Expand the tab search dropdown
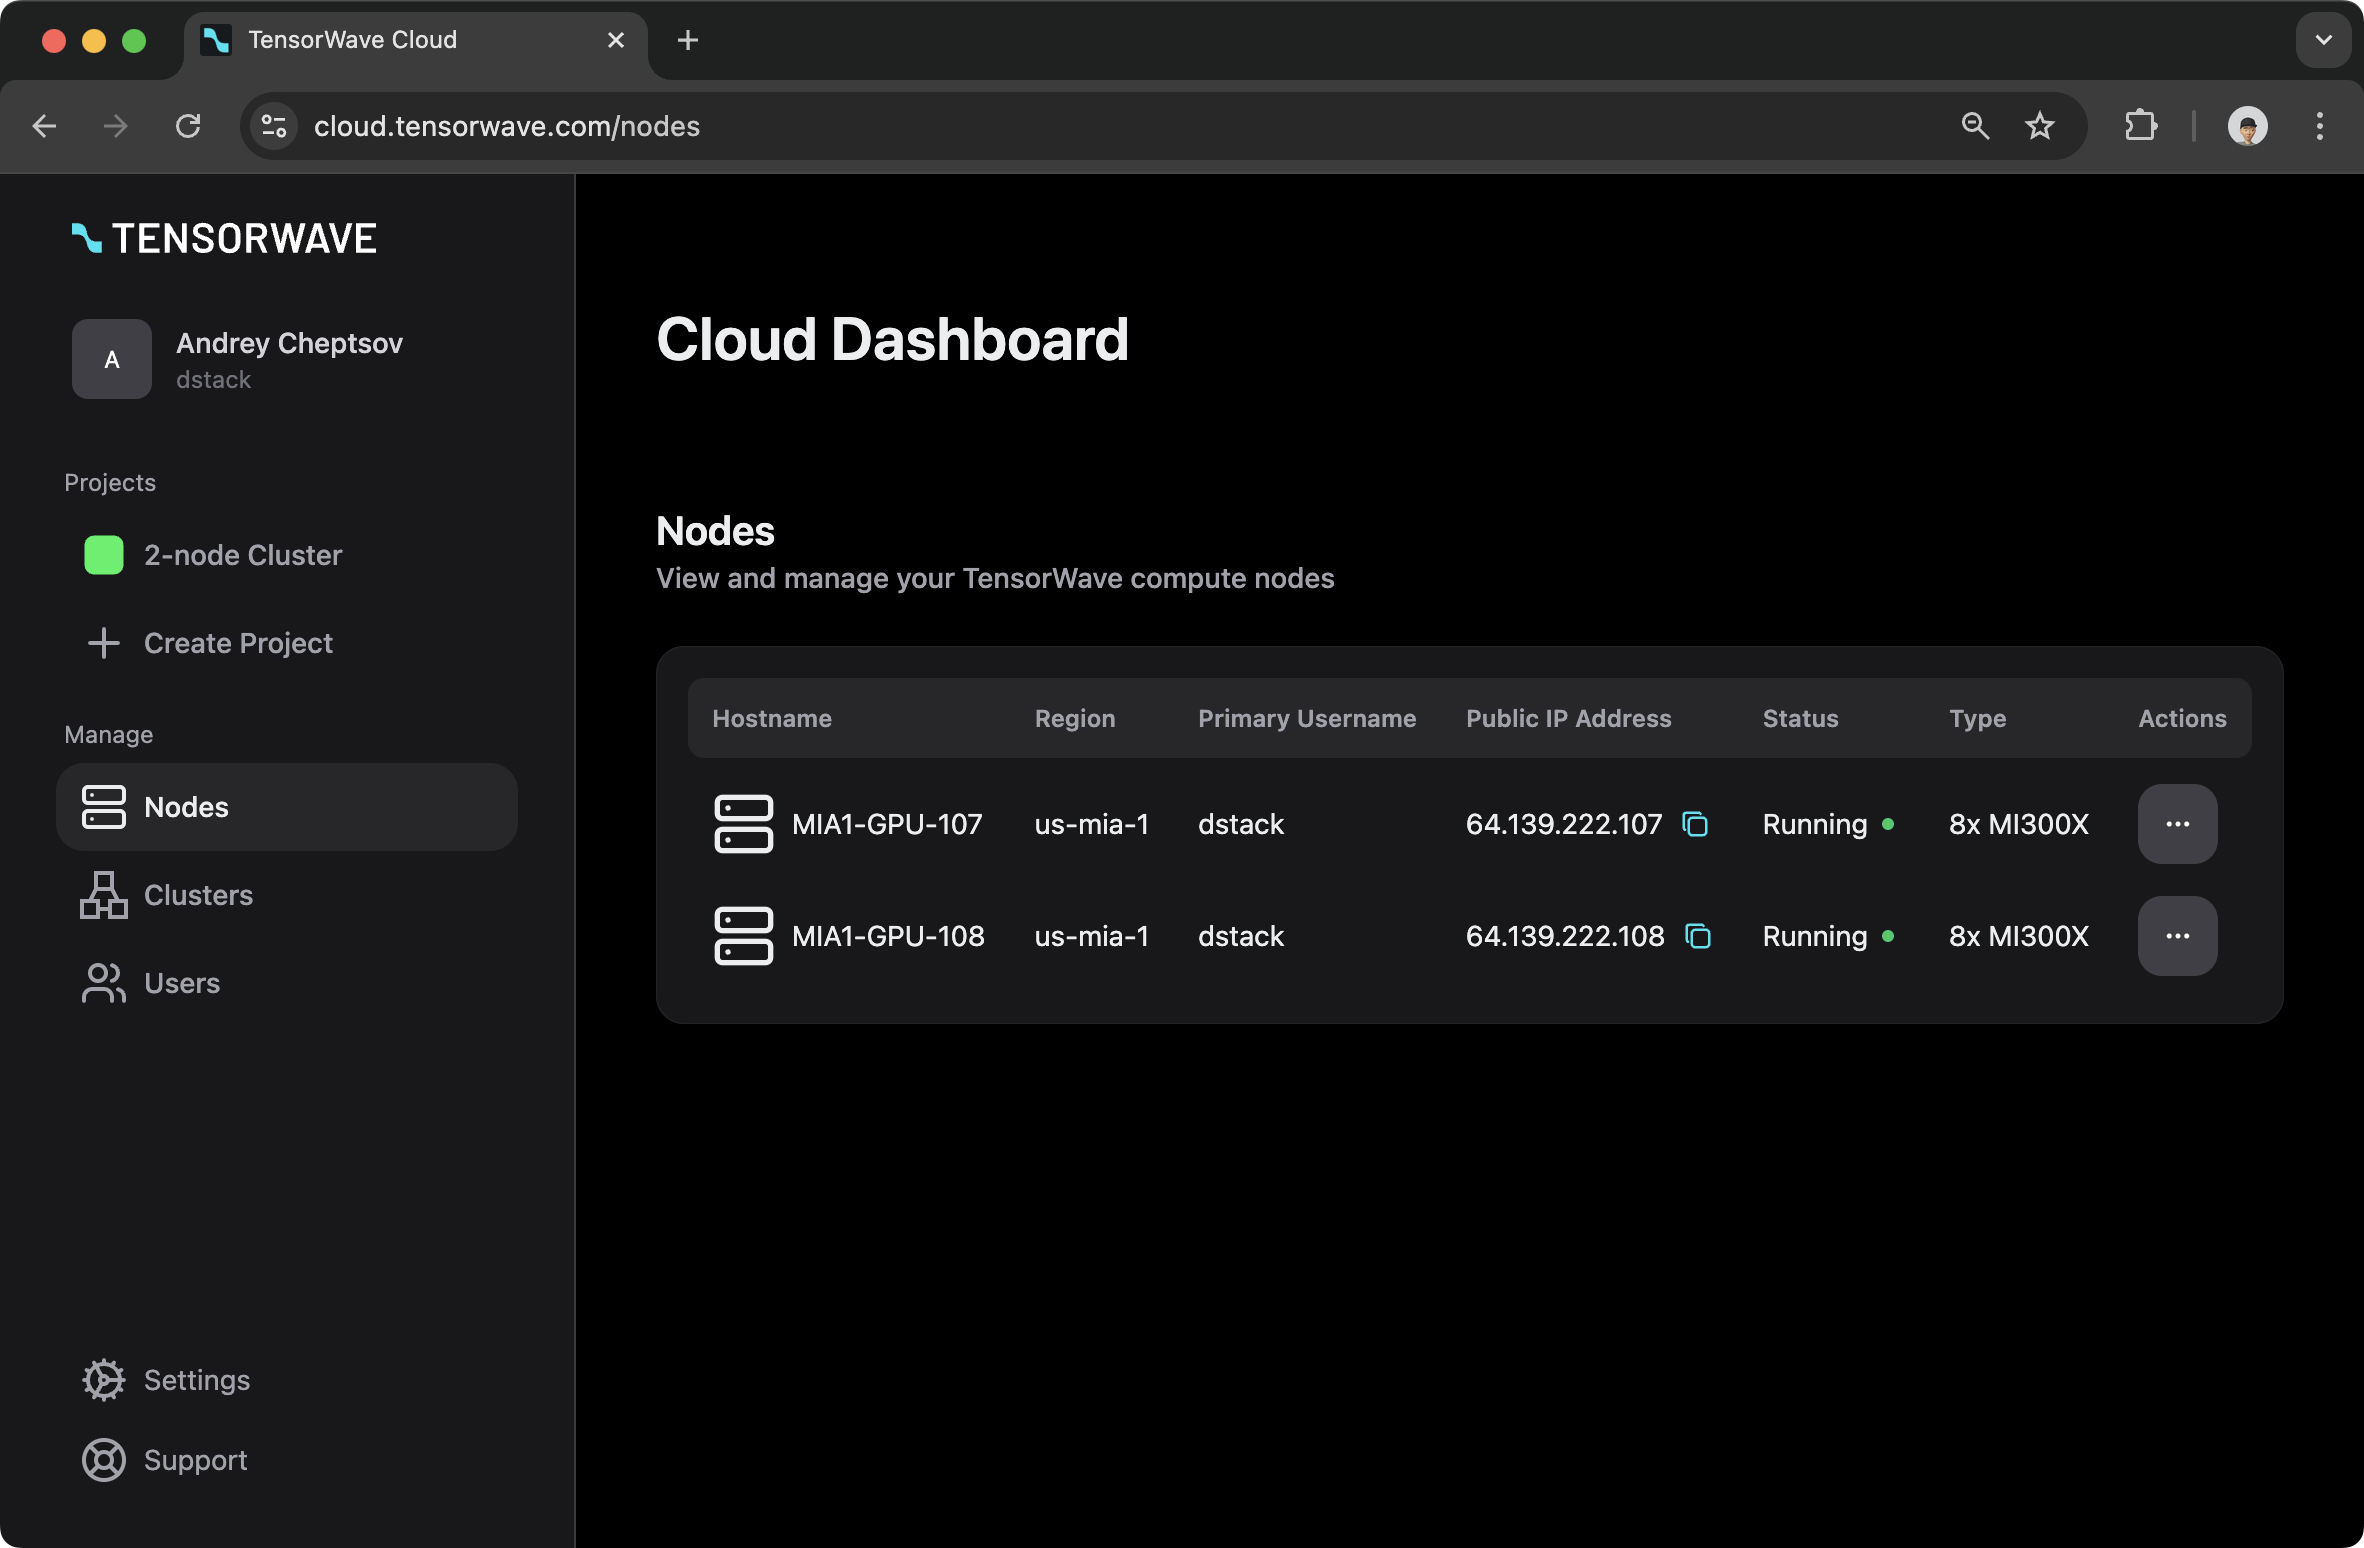The image size is (2364, 1548). click(x=2323, y=40)
